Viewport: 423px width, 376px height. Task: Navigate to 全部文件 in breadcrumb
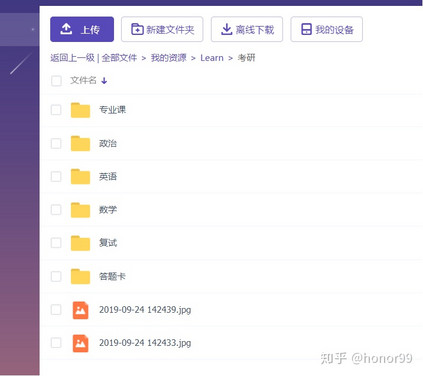pos(119,58)
